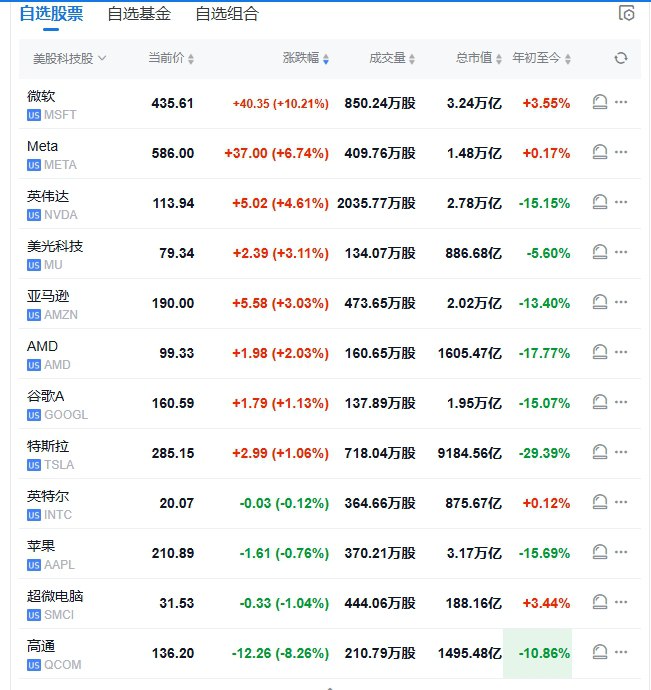
Task: Click GOOGL price 160.59
Action: [x=173, y=404]
